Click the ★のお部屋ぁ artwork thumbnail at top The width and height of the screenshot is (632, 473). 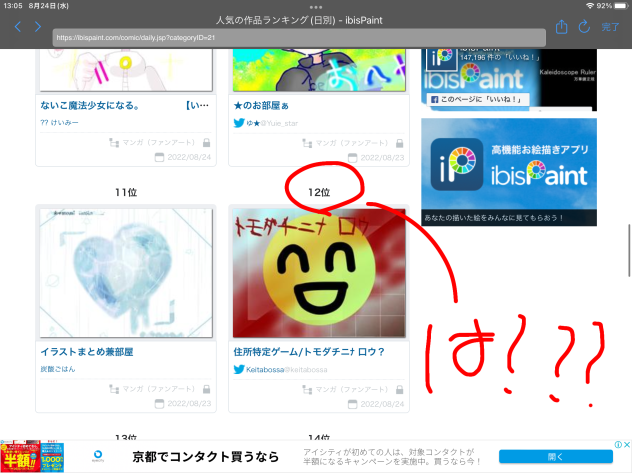[319, 70]
